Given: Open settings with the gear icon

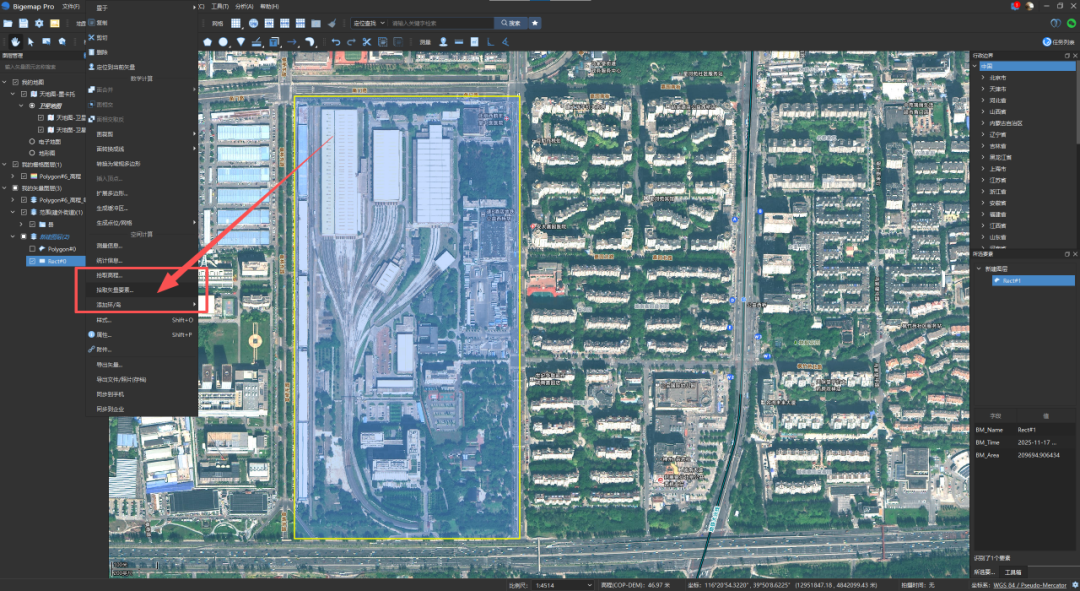Looking at the screenshot, I should point(39,23).
